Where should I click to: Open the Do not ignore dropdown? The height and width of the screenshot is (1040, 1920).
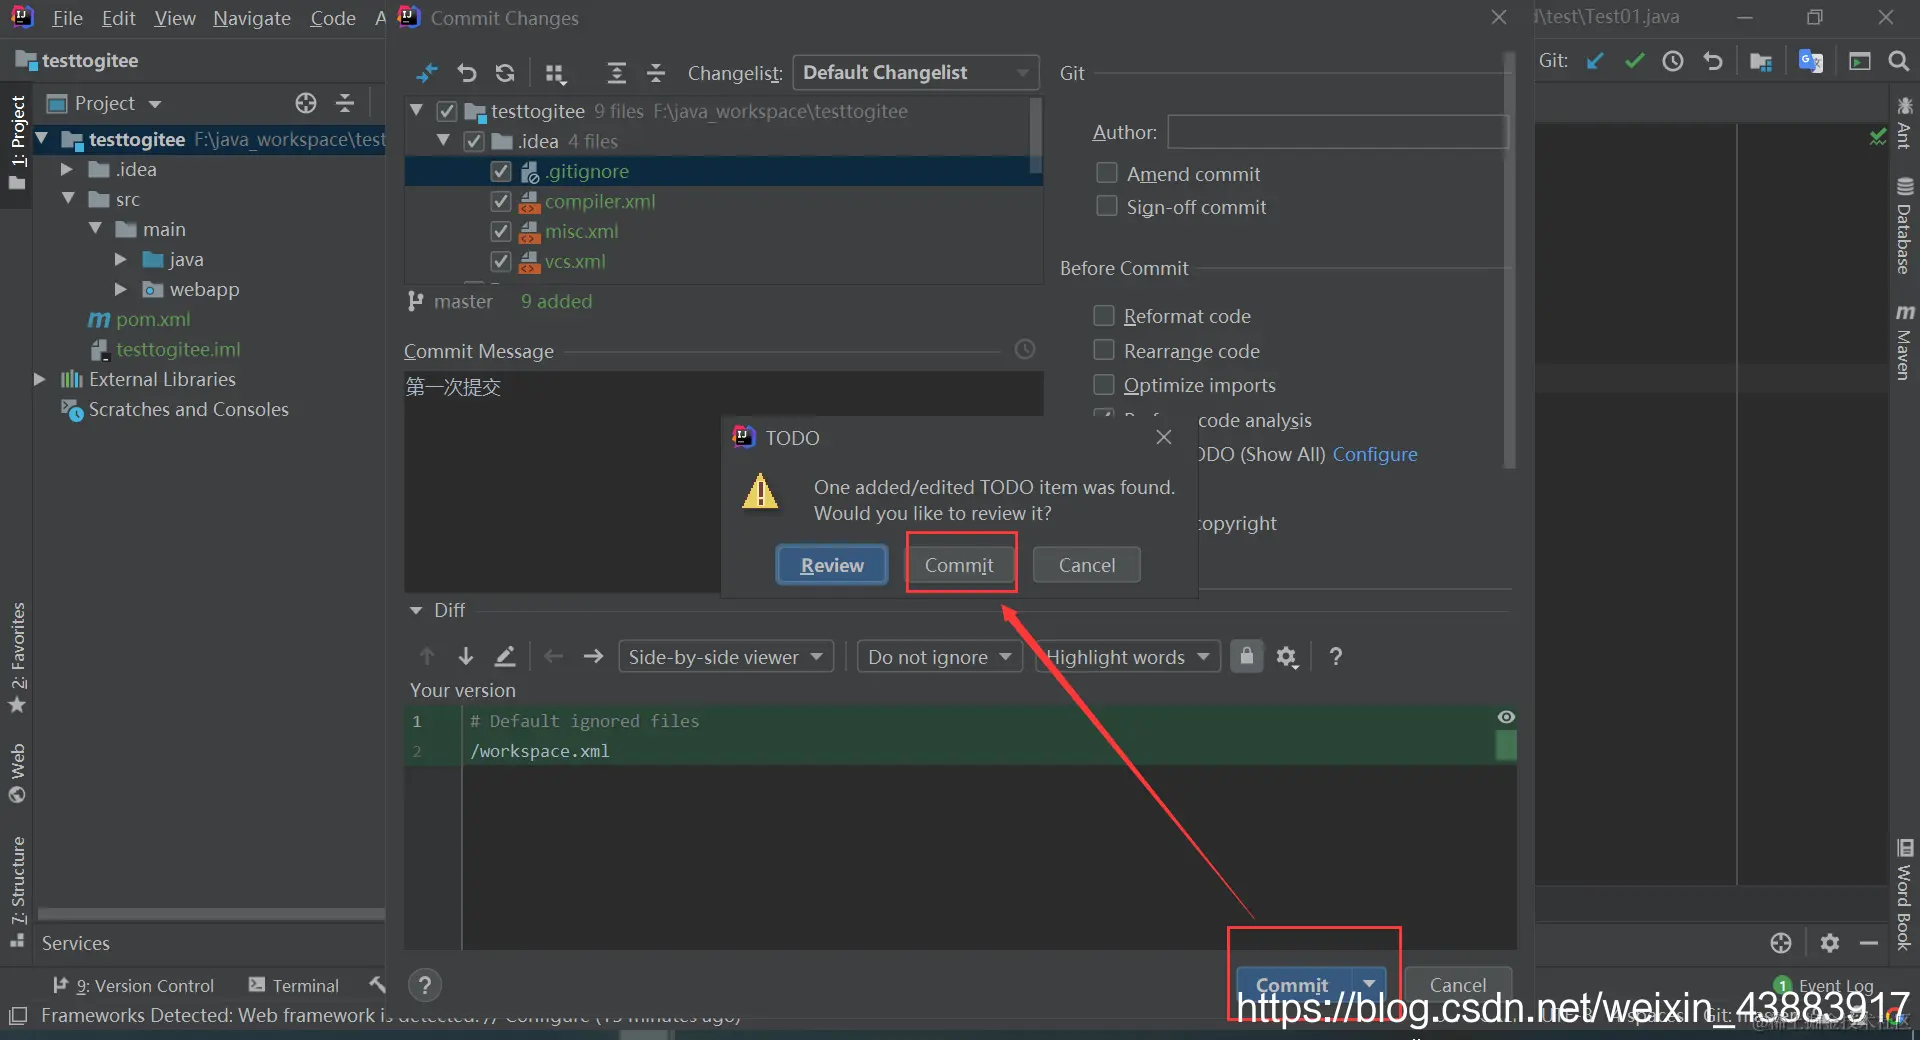[x=940, y=657]
